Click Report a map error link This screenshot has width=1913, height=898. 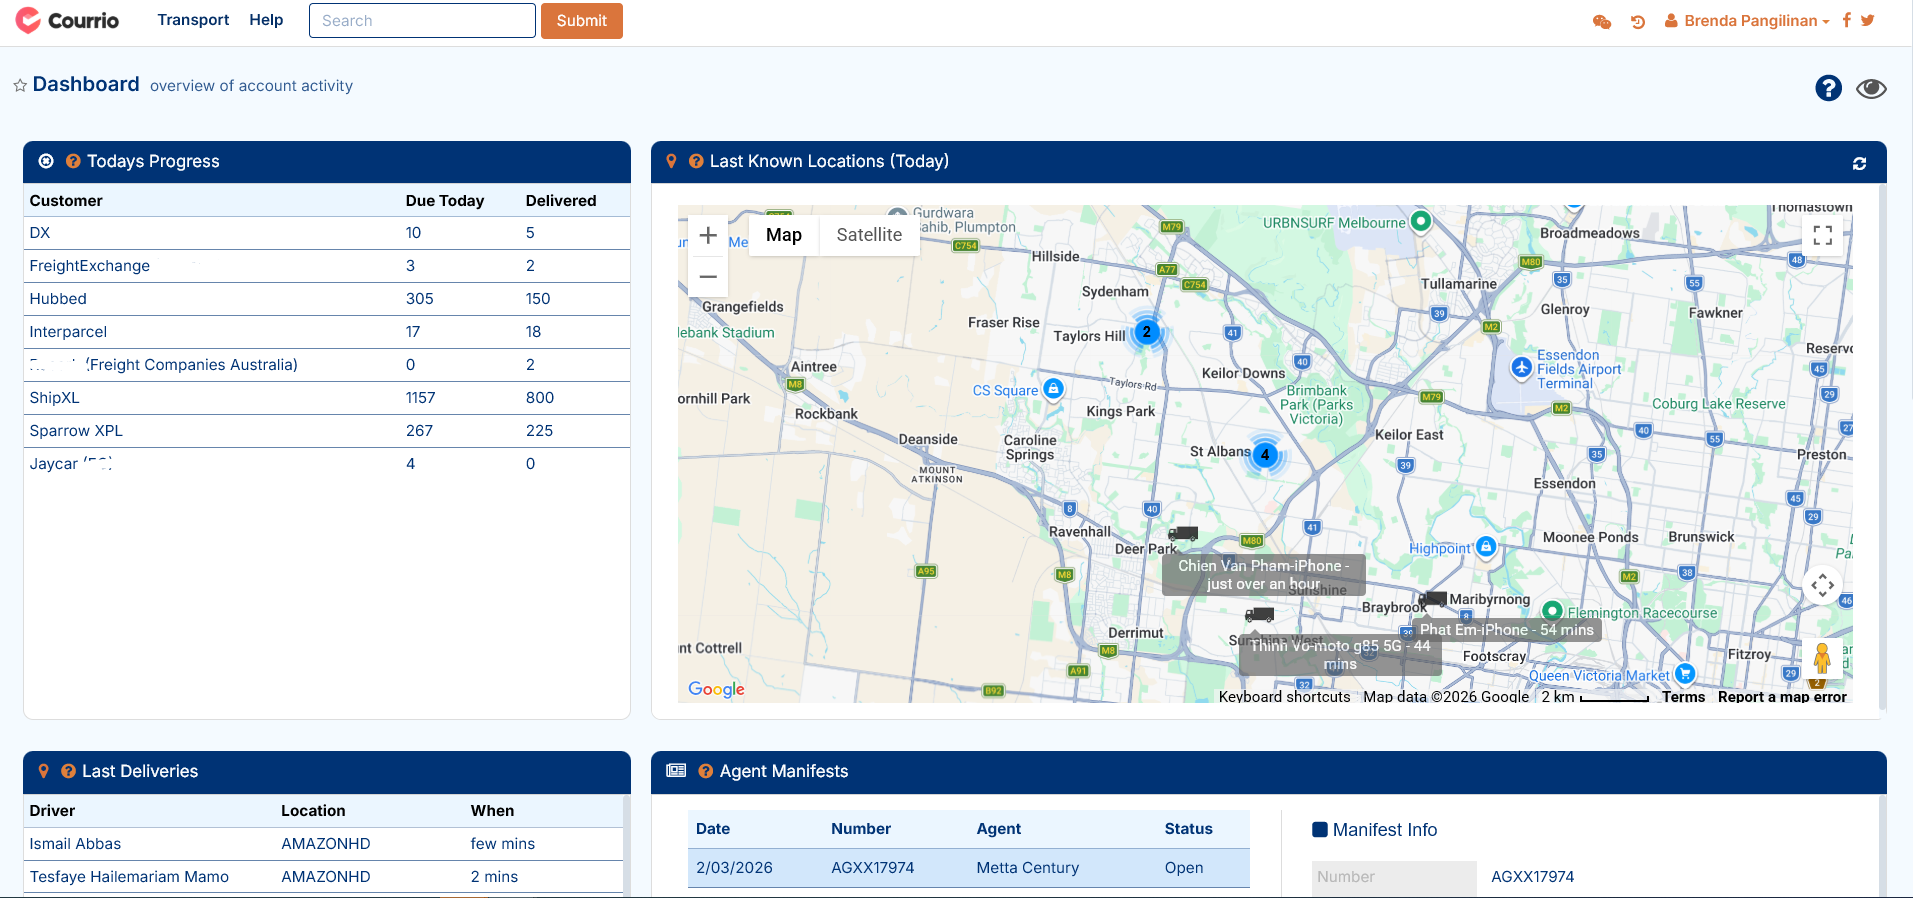click(1782, 697)
